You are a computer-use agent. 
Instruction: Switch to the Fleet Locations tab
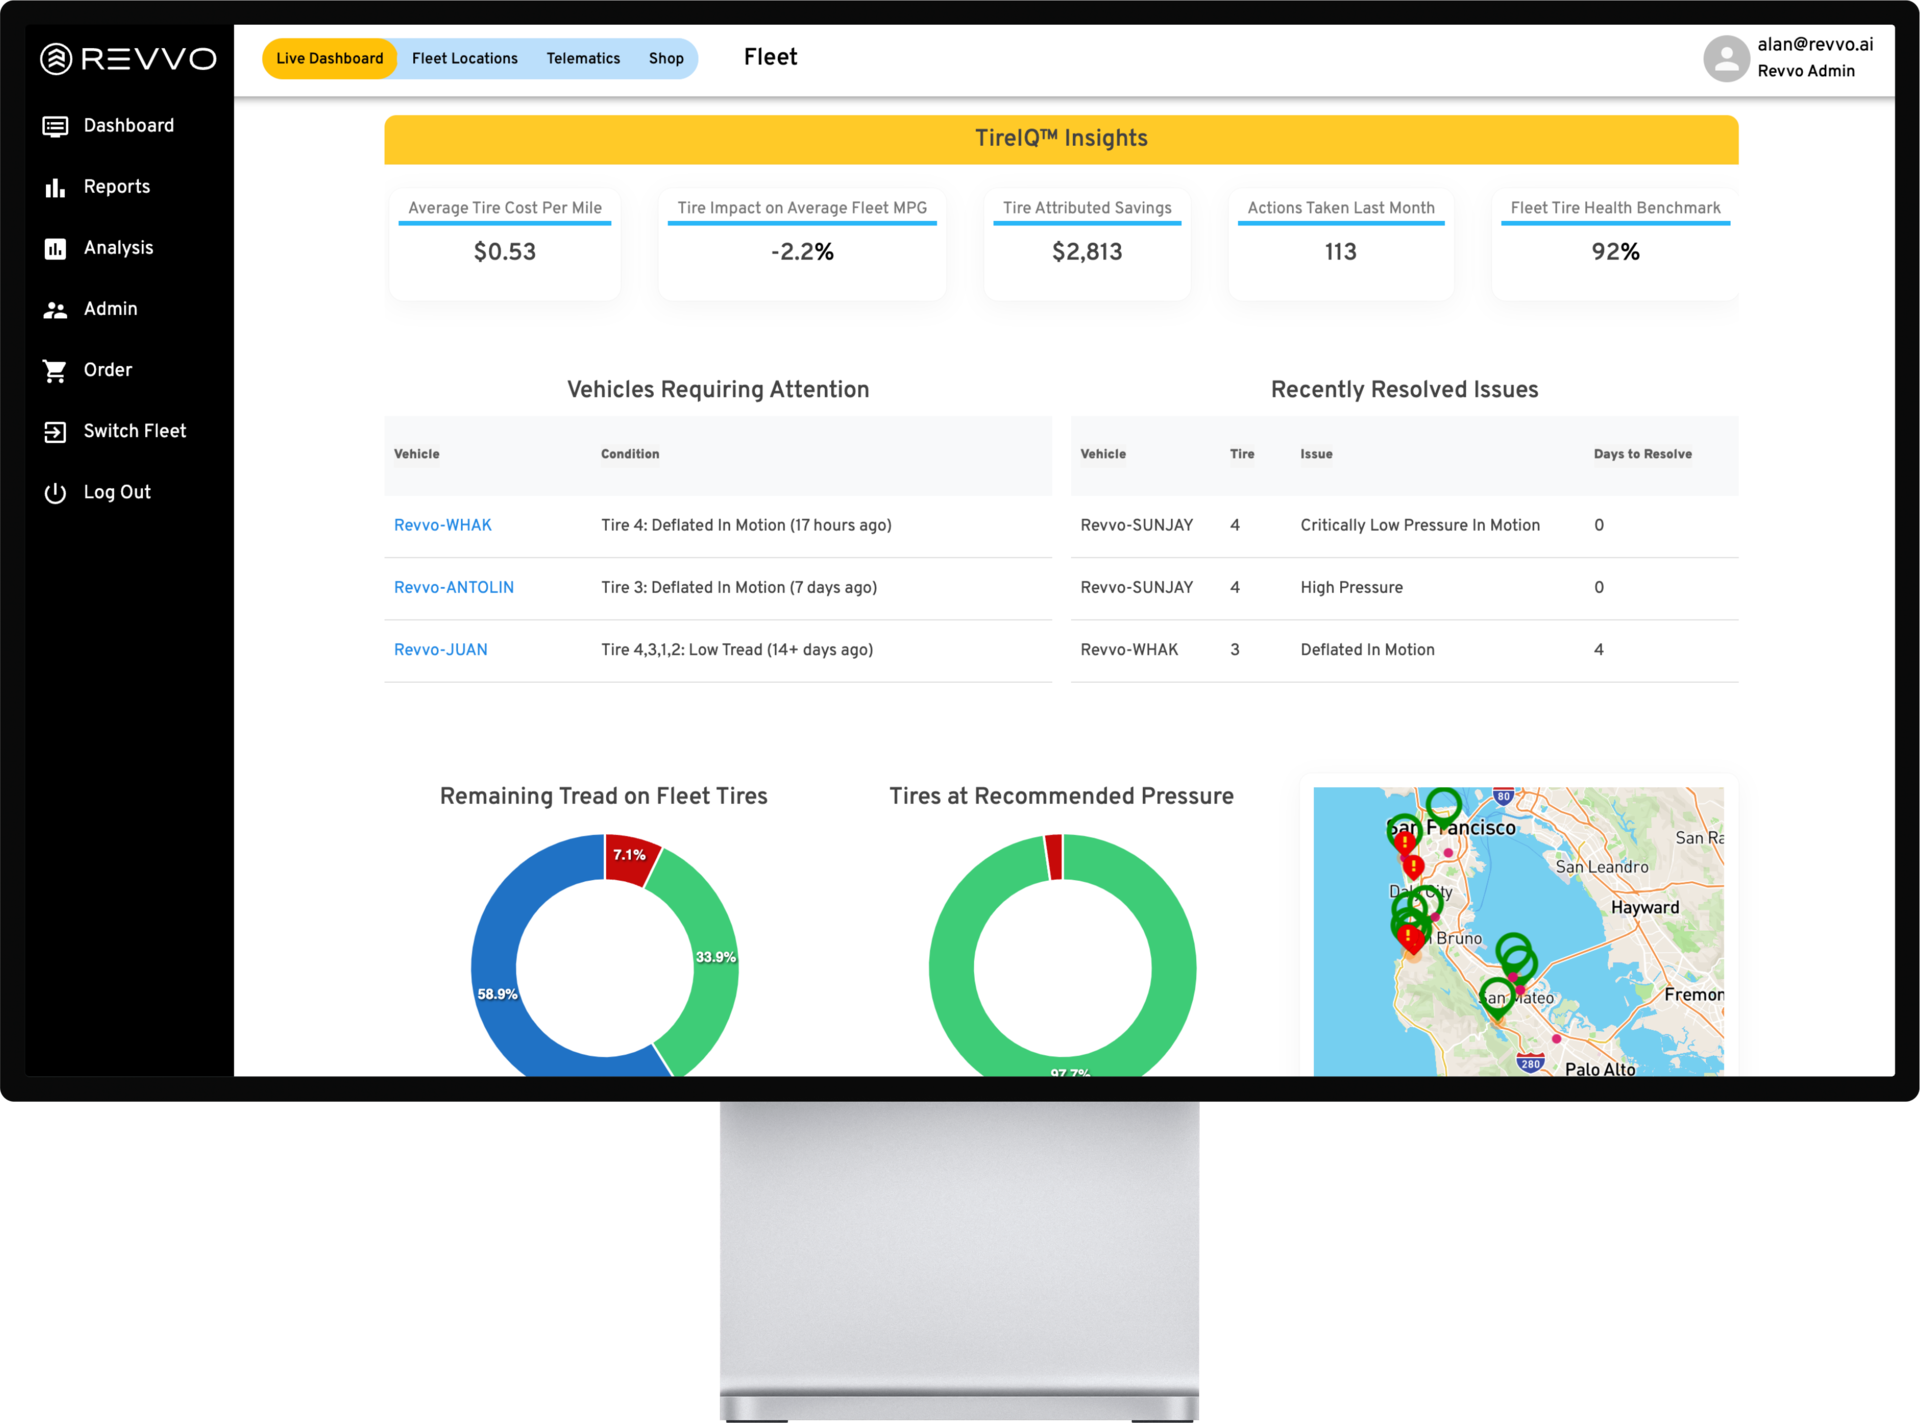(x=464, y=58)
